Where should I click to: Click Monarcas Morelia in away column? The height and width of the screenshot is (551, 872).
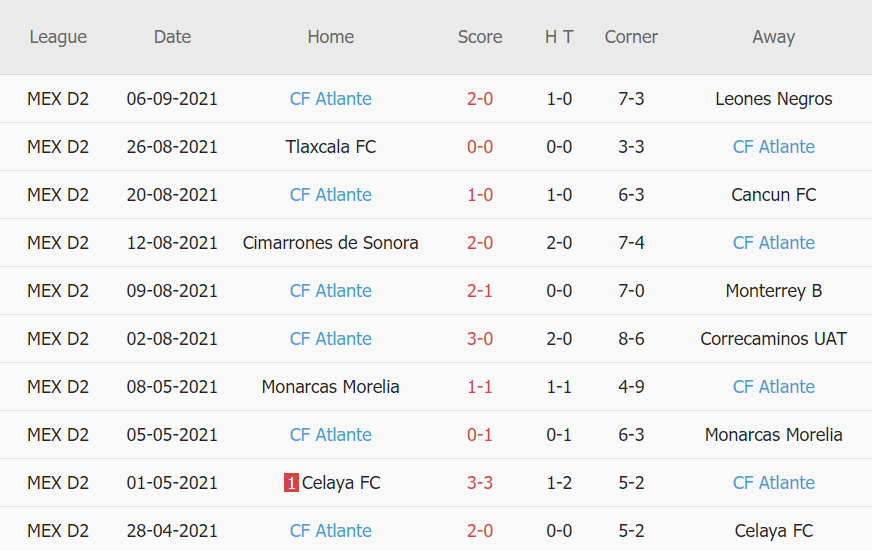coord(773,435)
